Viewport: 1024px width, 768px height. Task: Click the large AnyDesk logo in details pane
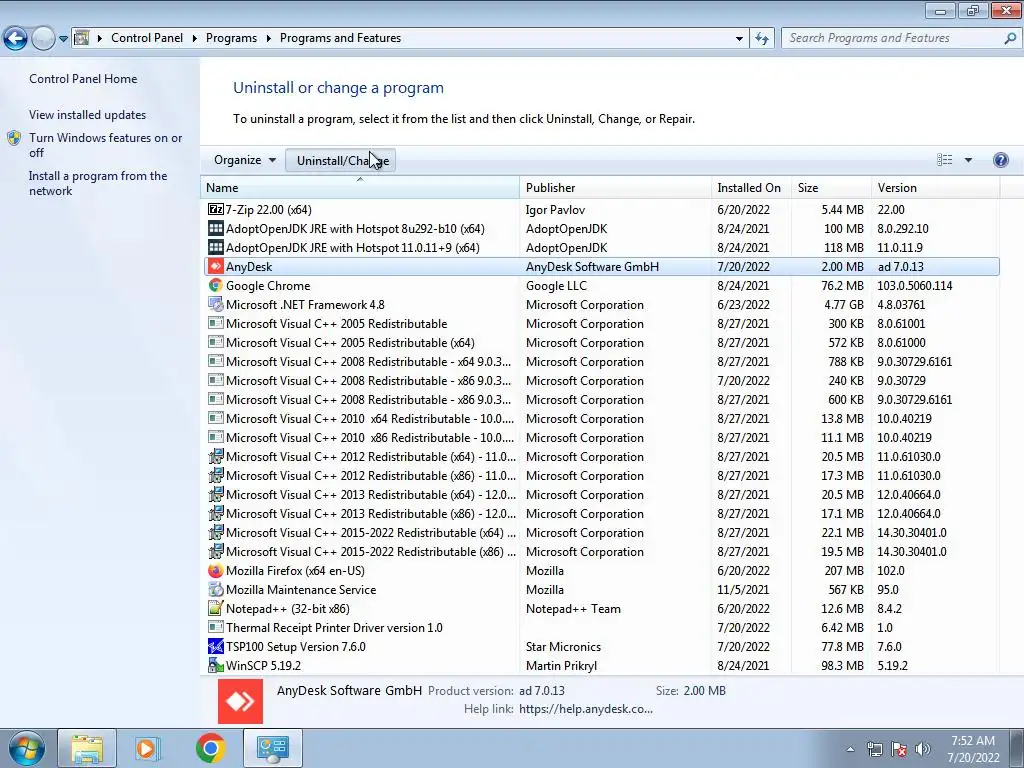[x=240, y=701]
